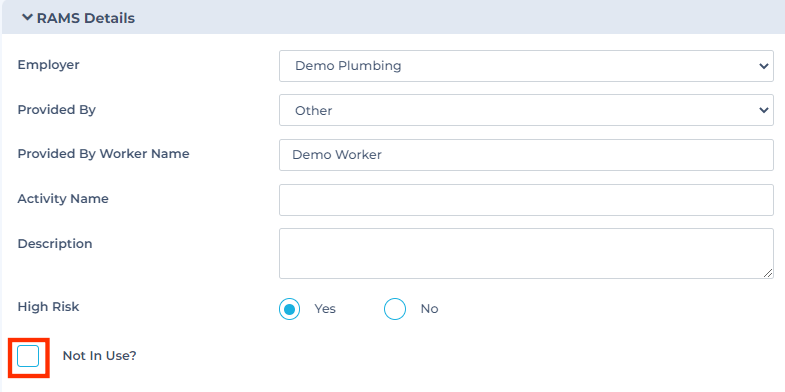This screenshot has height=392, width=785.
Task: Click into the empty Activity Name field
Action: point(526,200)
